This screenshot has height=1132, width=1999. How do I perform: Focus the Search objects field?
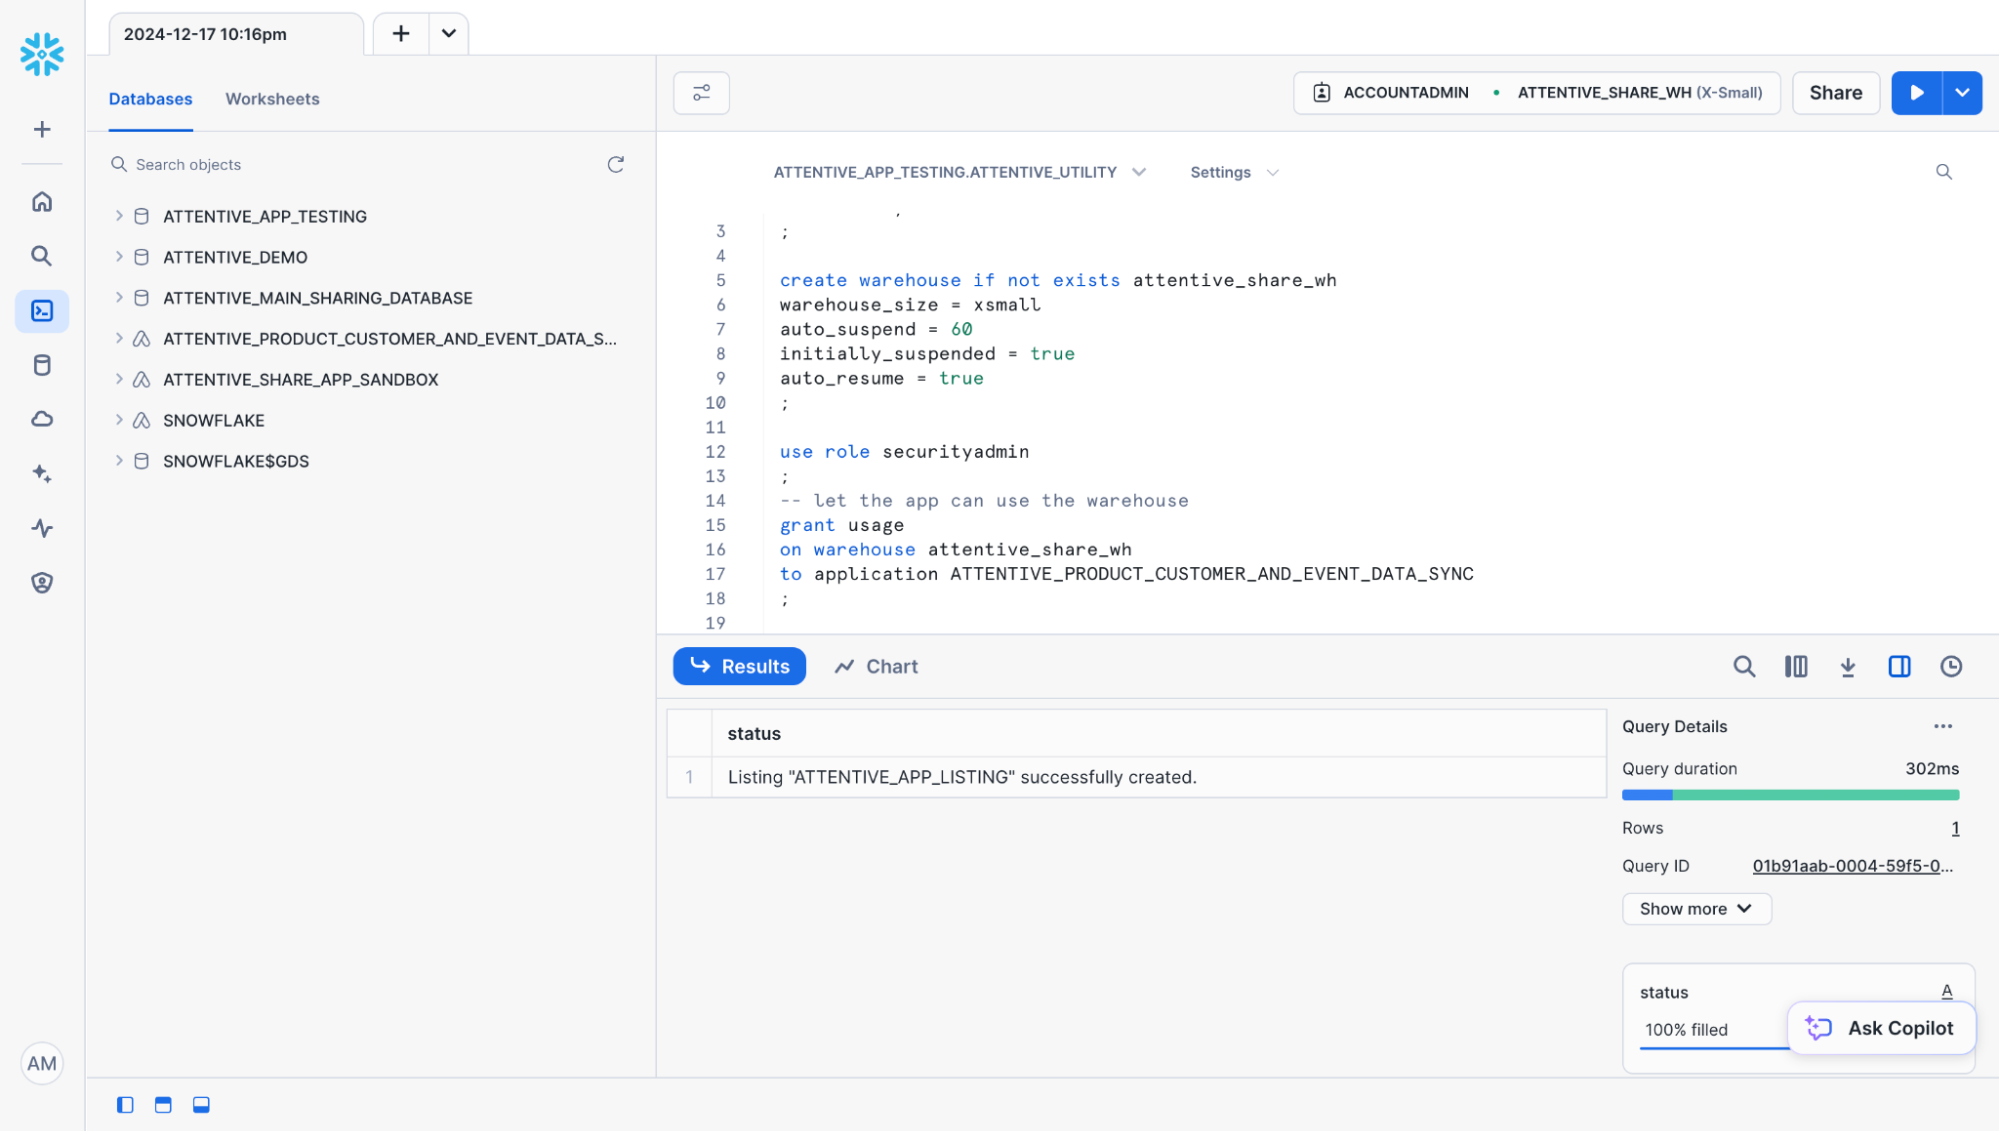(x=360, y=164)
